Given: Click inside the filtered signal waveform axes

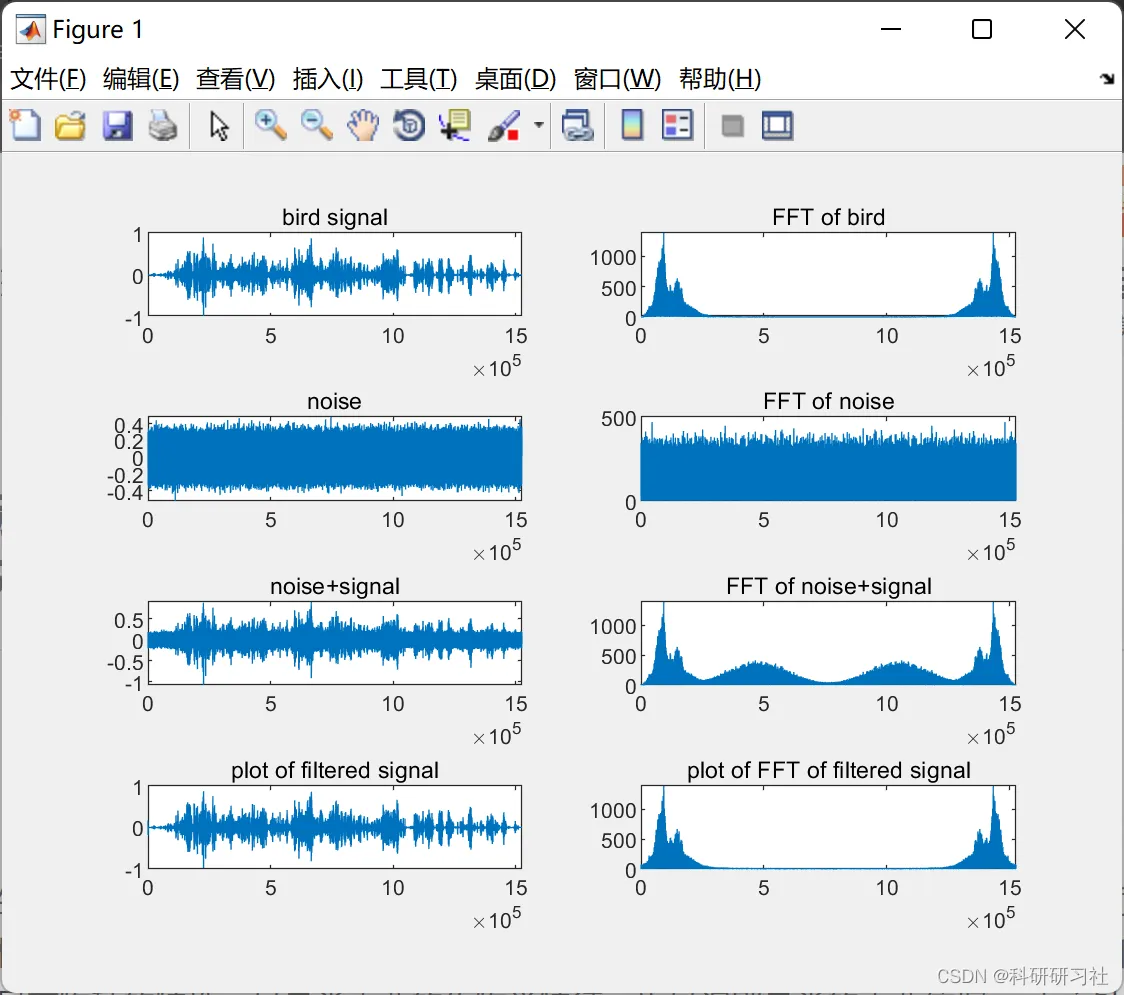Looking at the screenshot, I should coord(335,827).
